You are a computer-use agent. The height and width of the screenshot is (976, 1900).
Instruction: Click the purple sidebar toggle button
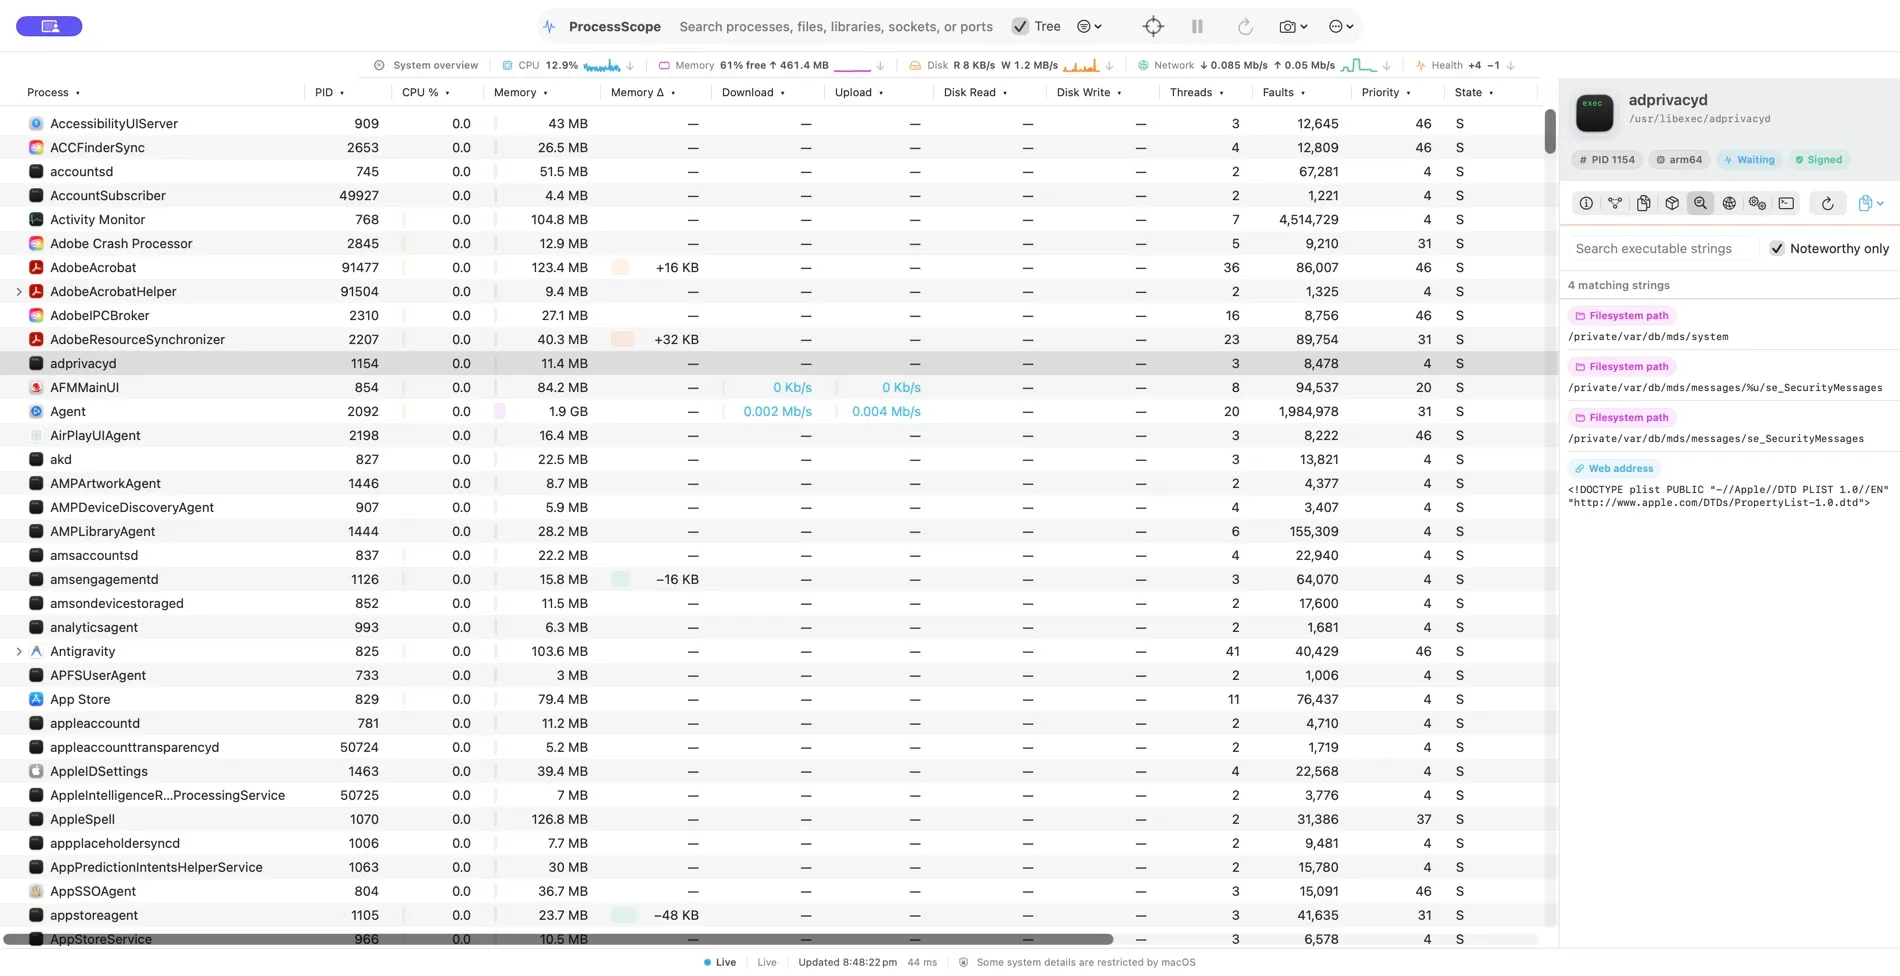point(49,26)
